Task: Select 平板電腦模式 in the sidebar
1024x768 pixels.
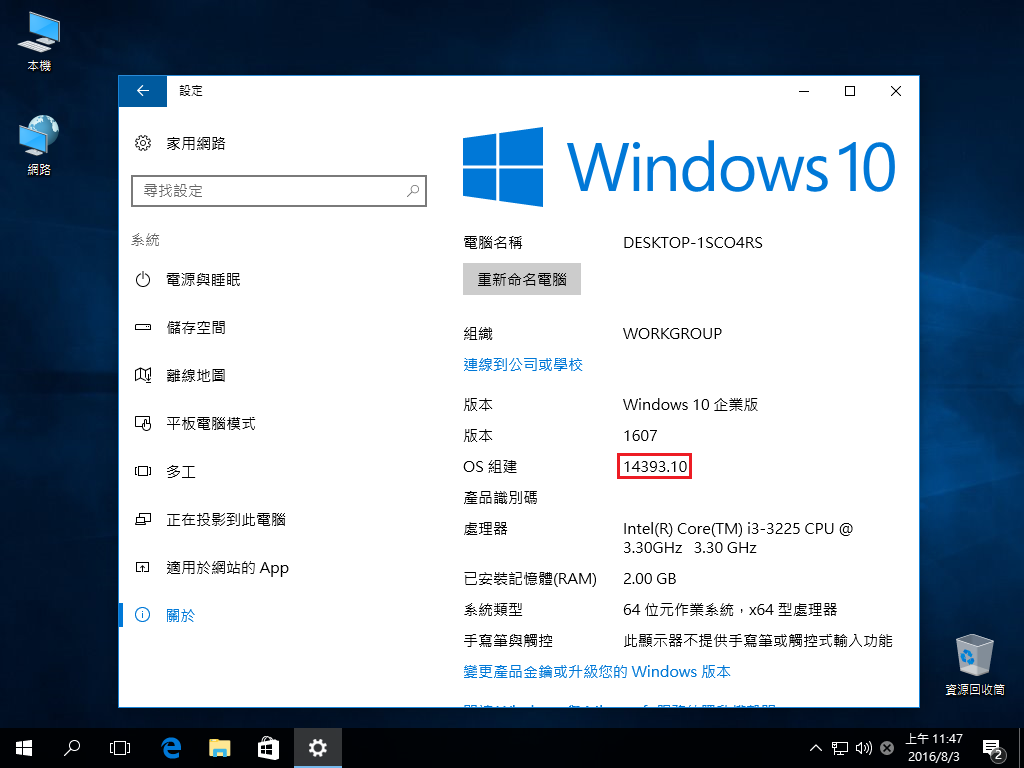Action: coord(273,423)
